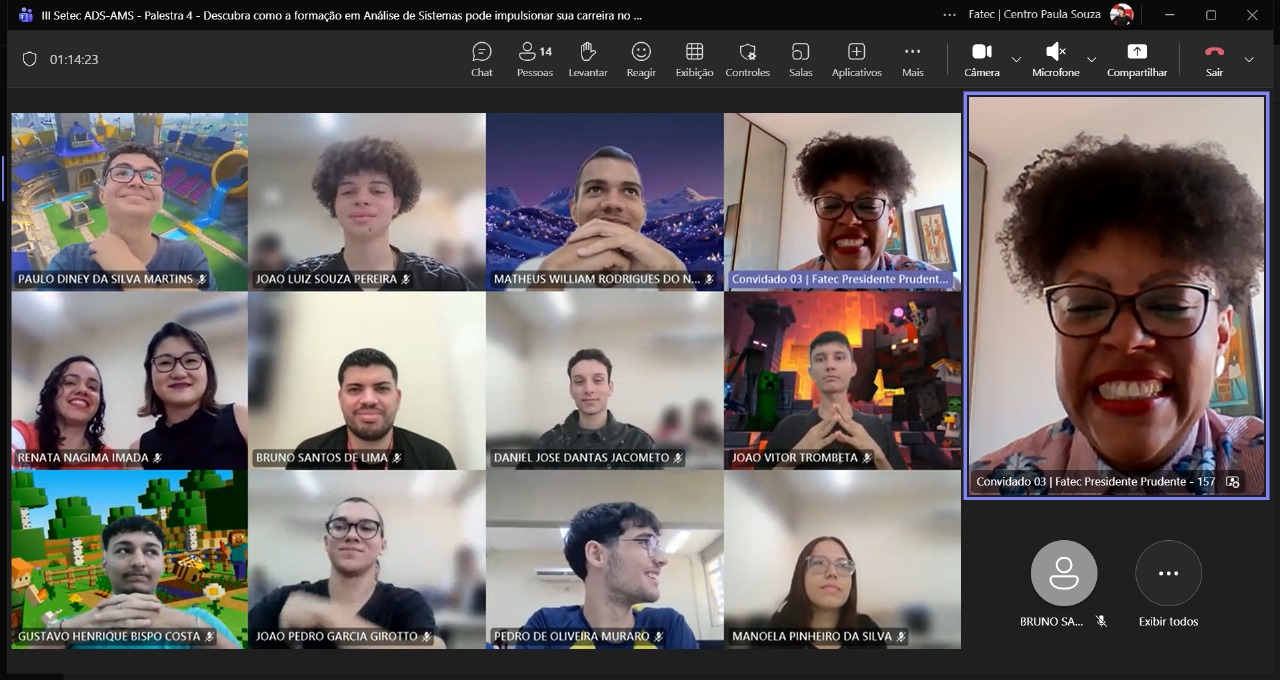Expand microphone options dropdown arrow
The width and height of the screenshot is (1280, 680).
[x=1091, y=60]
